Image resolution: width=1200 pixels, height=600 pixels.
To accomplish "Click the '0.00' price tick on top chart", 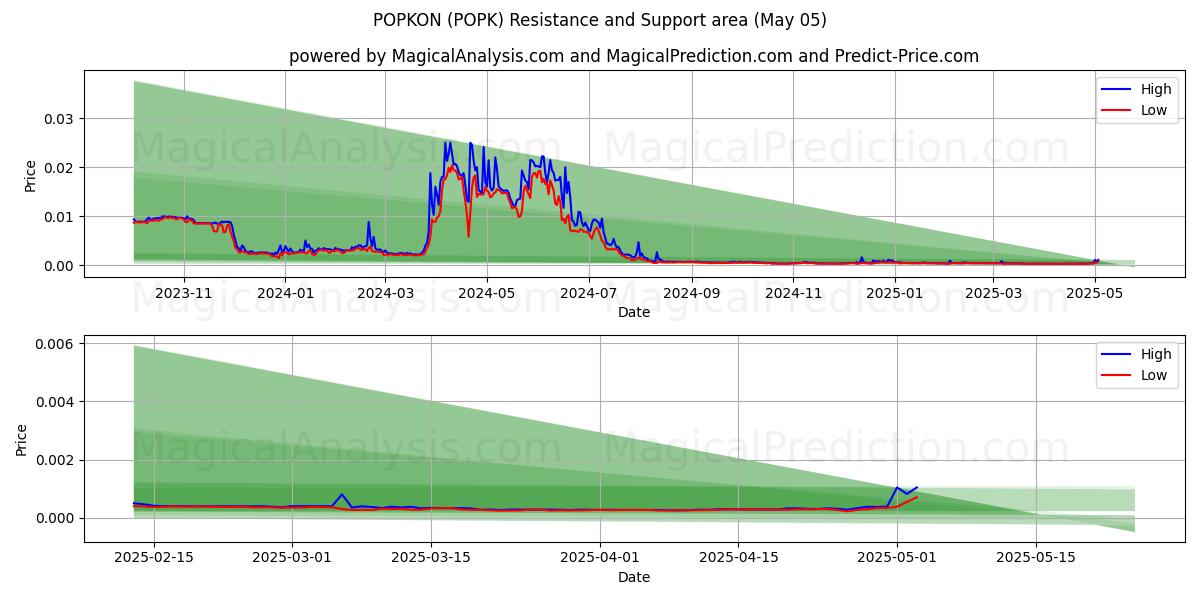I will coord(61,265).
